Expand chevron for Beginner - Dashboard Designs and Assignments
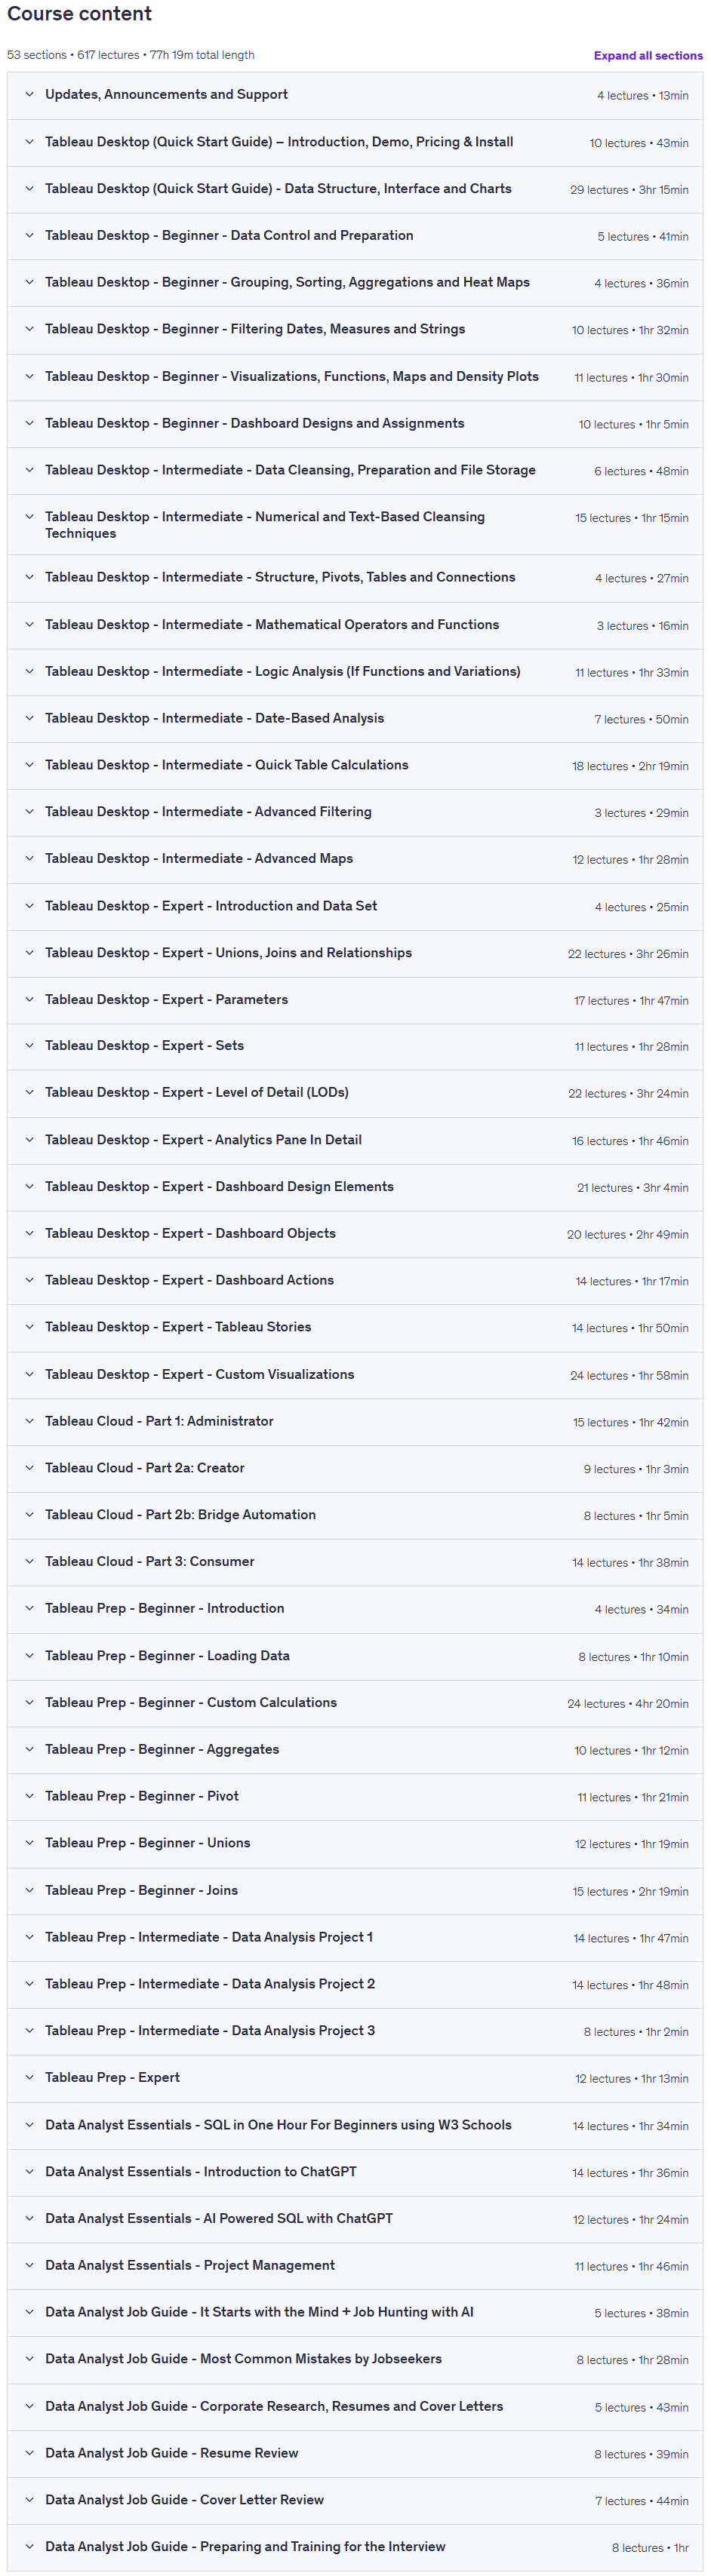711x2576 pixels. click(29, 423)
